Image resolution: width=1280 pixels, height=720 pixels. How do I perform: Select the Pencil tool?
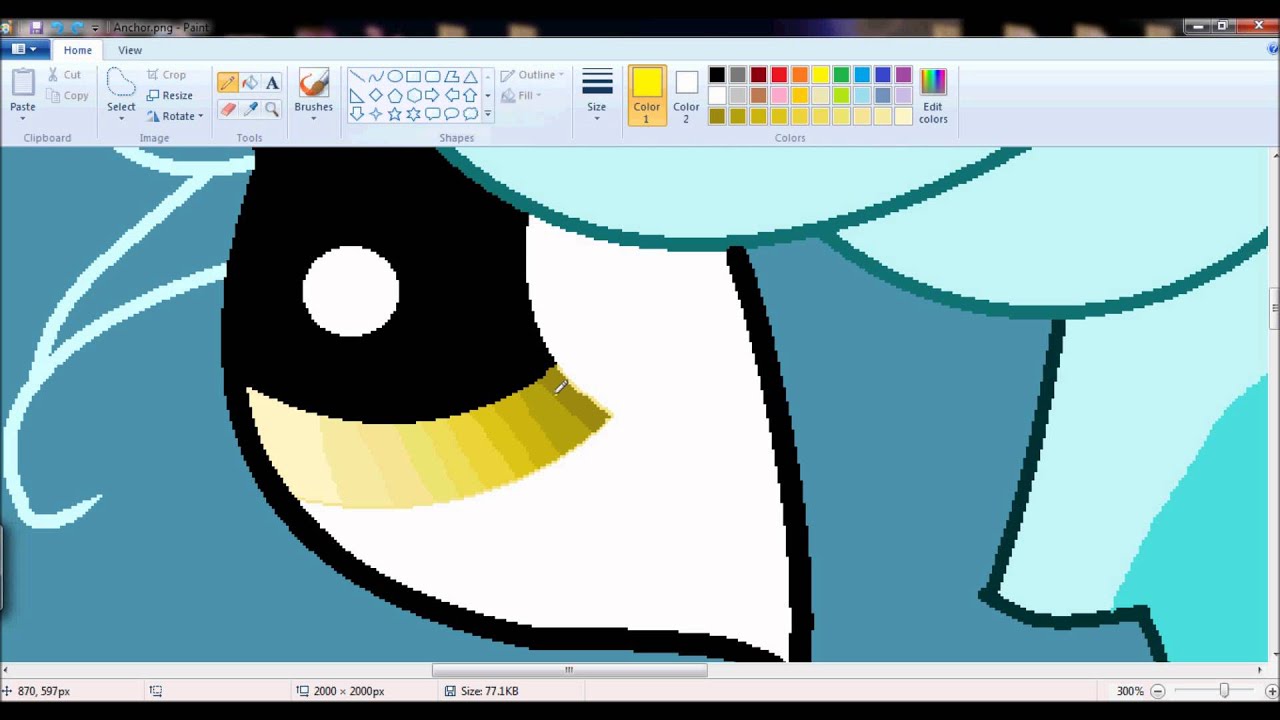pos(228,83)
